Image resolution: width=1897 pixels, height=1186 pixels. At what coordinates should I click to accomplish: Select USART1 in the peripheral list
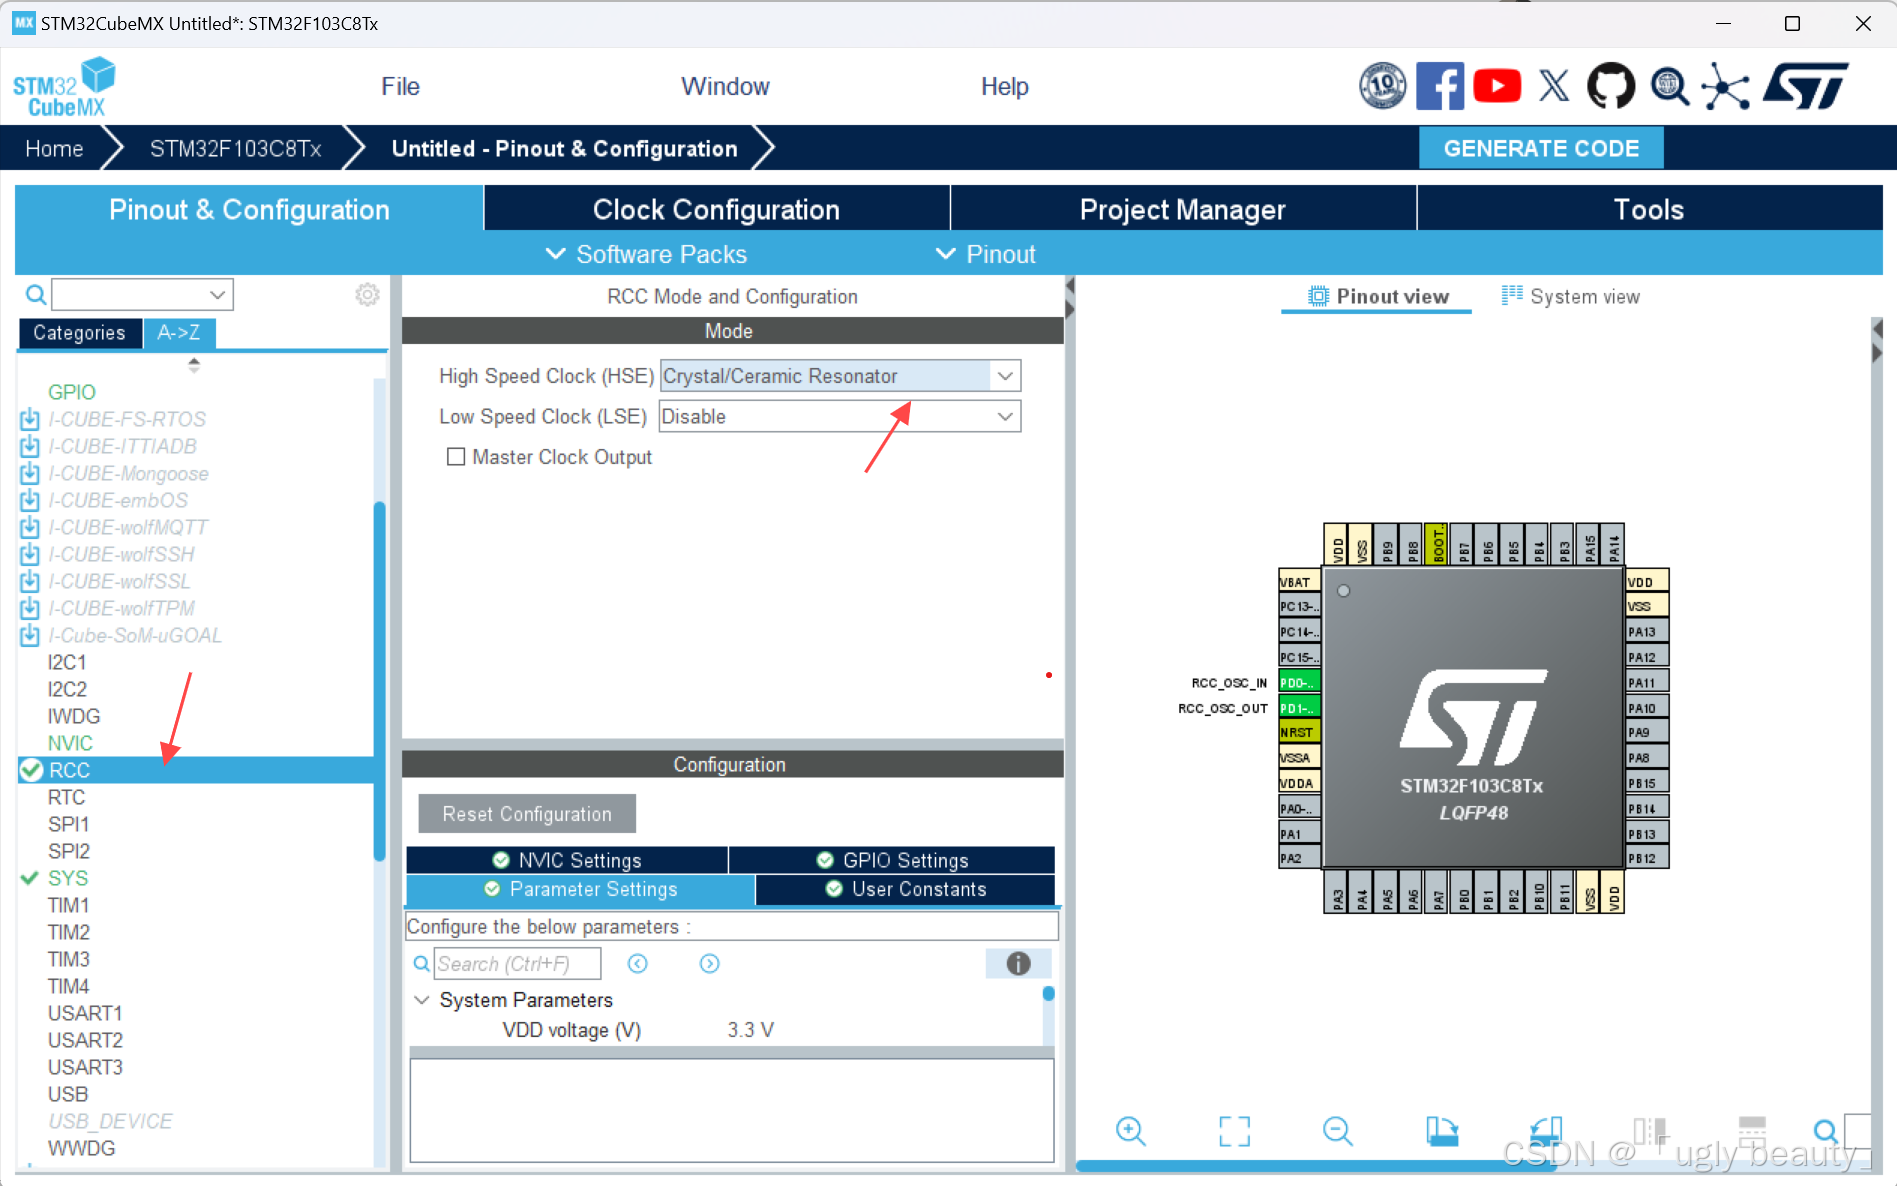coord(85,1013)
